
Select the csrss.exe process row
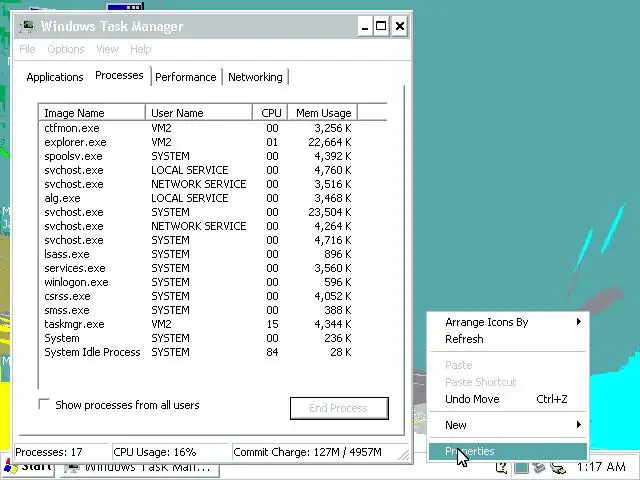pos(198,296)
